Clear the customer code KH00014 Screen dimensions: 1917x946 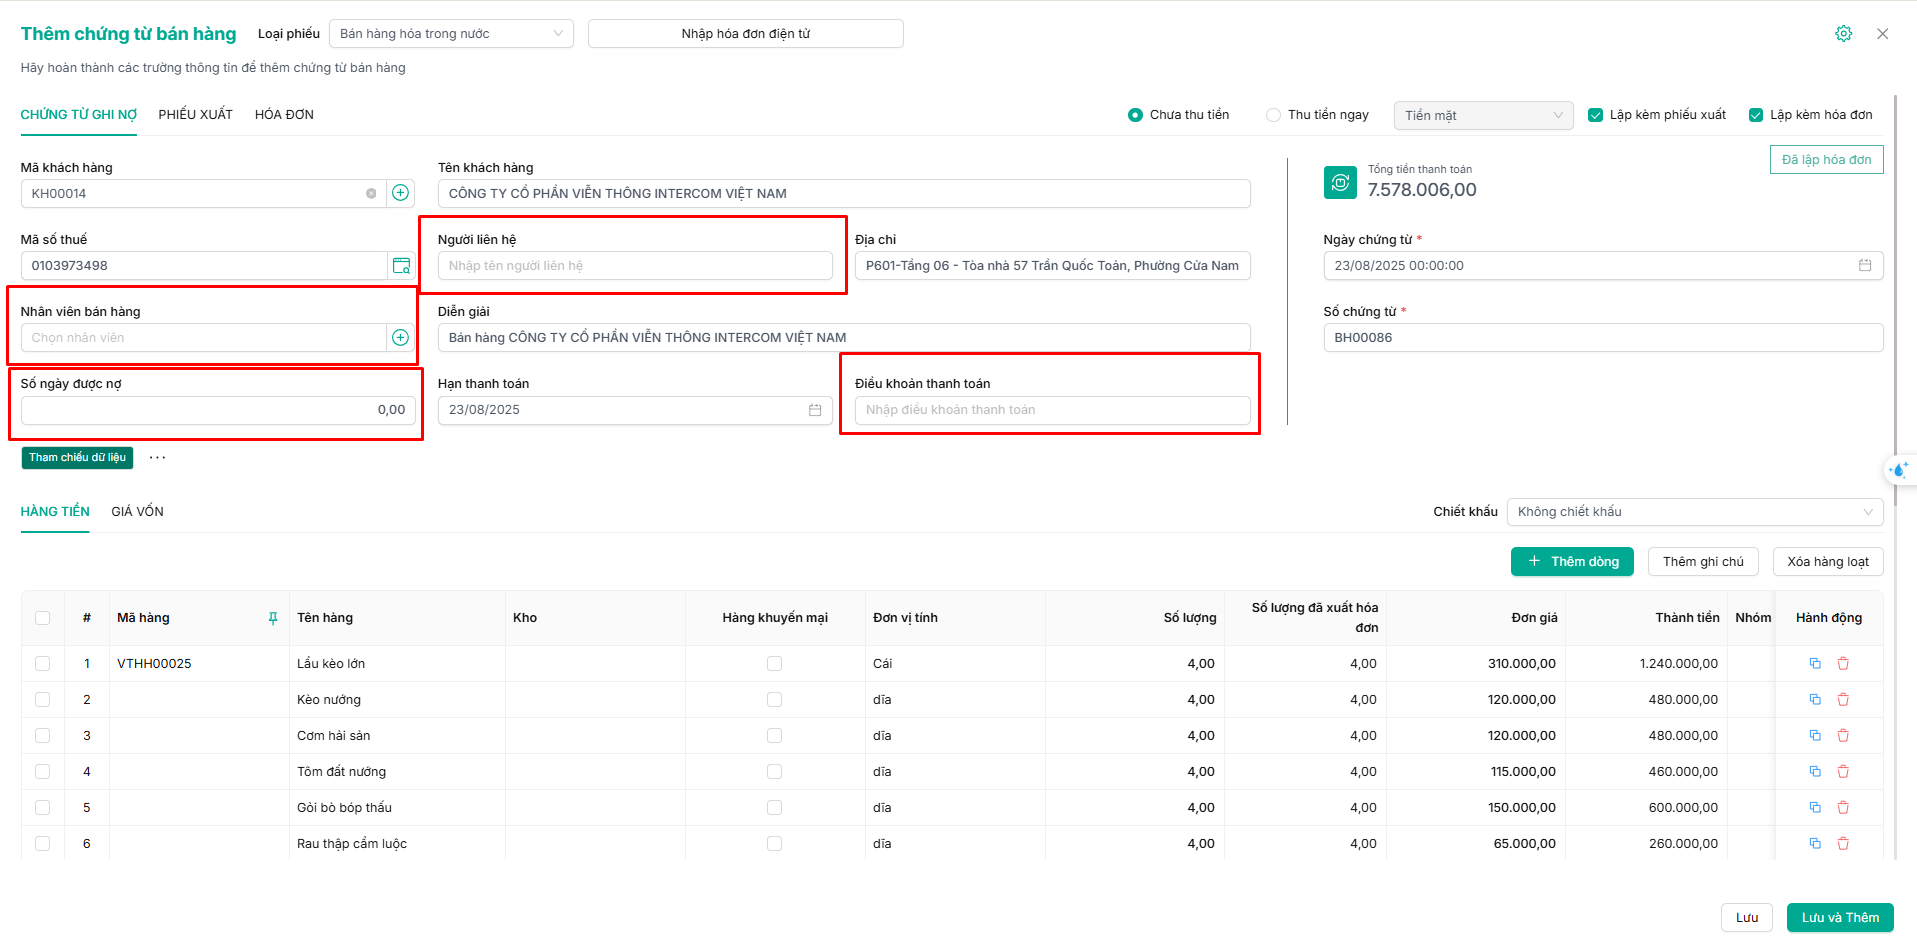pyautogui.click(x=371, y=194)
